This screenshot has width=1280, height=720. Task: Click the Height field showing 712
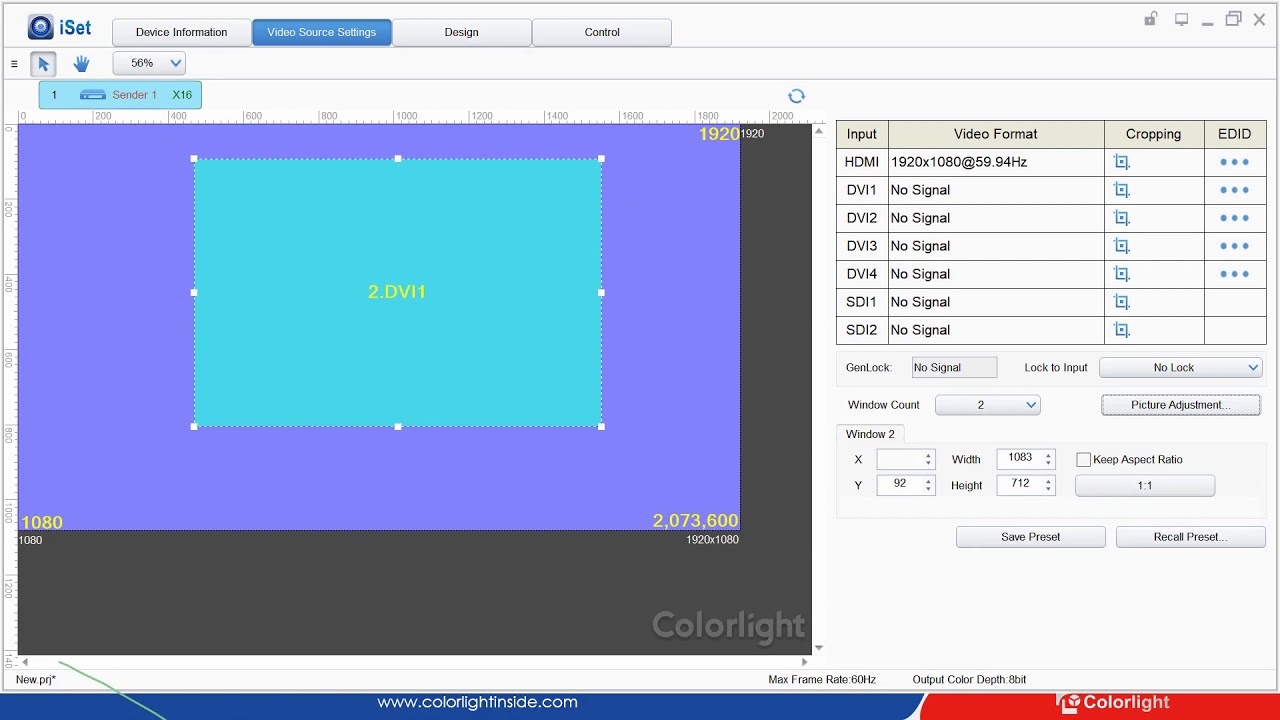1020,485
